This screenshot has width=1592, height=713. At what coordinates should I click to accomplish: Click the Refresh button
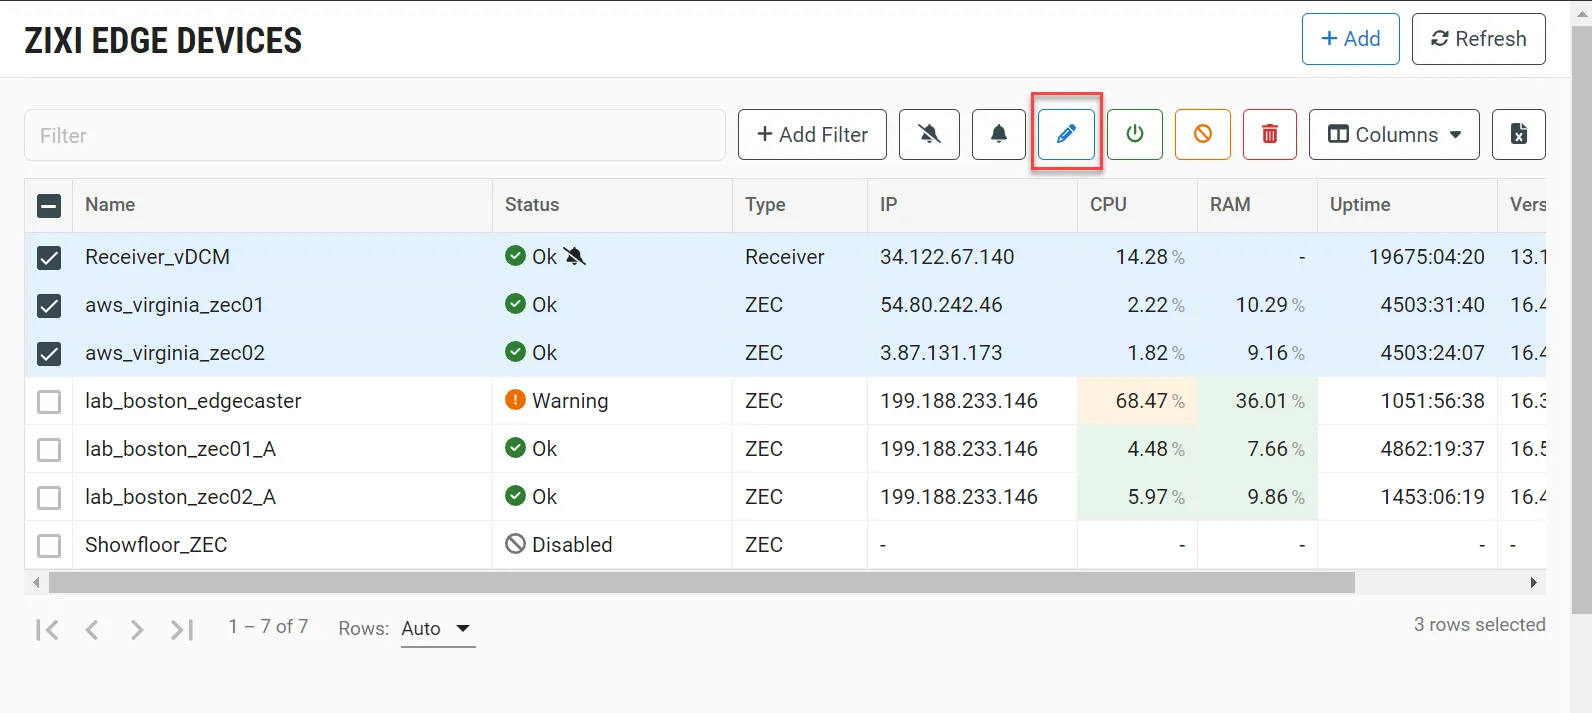(1478, 39)
